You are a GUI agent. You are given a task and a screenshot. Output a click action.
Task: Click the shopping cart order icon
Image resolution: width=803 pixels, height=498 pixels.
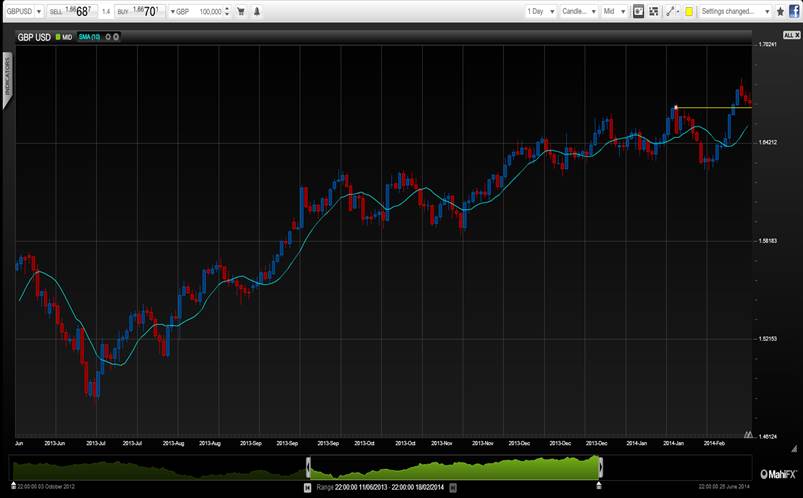coord(240,12)
